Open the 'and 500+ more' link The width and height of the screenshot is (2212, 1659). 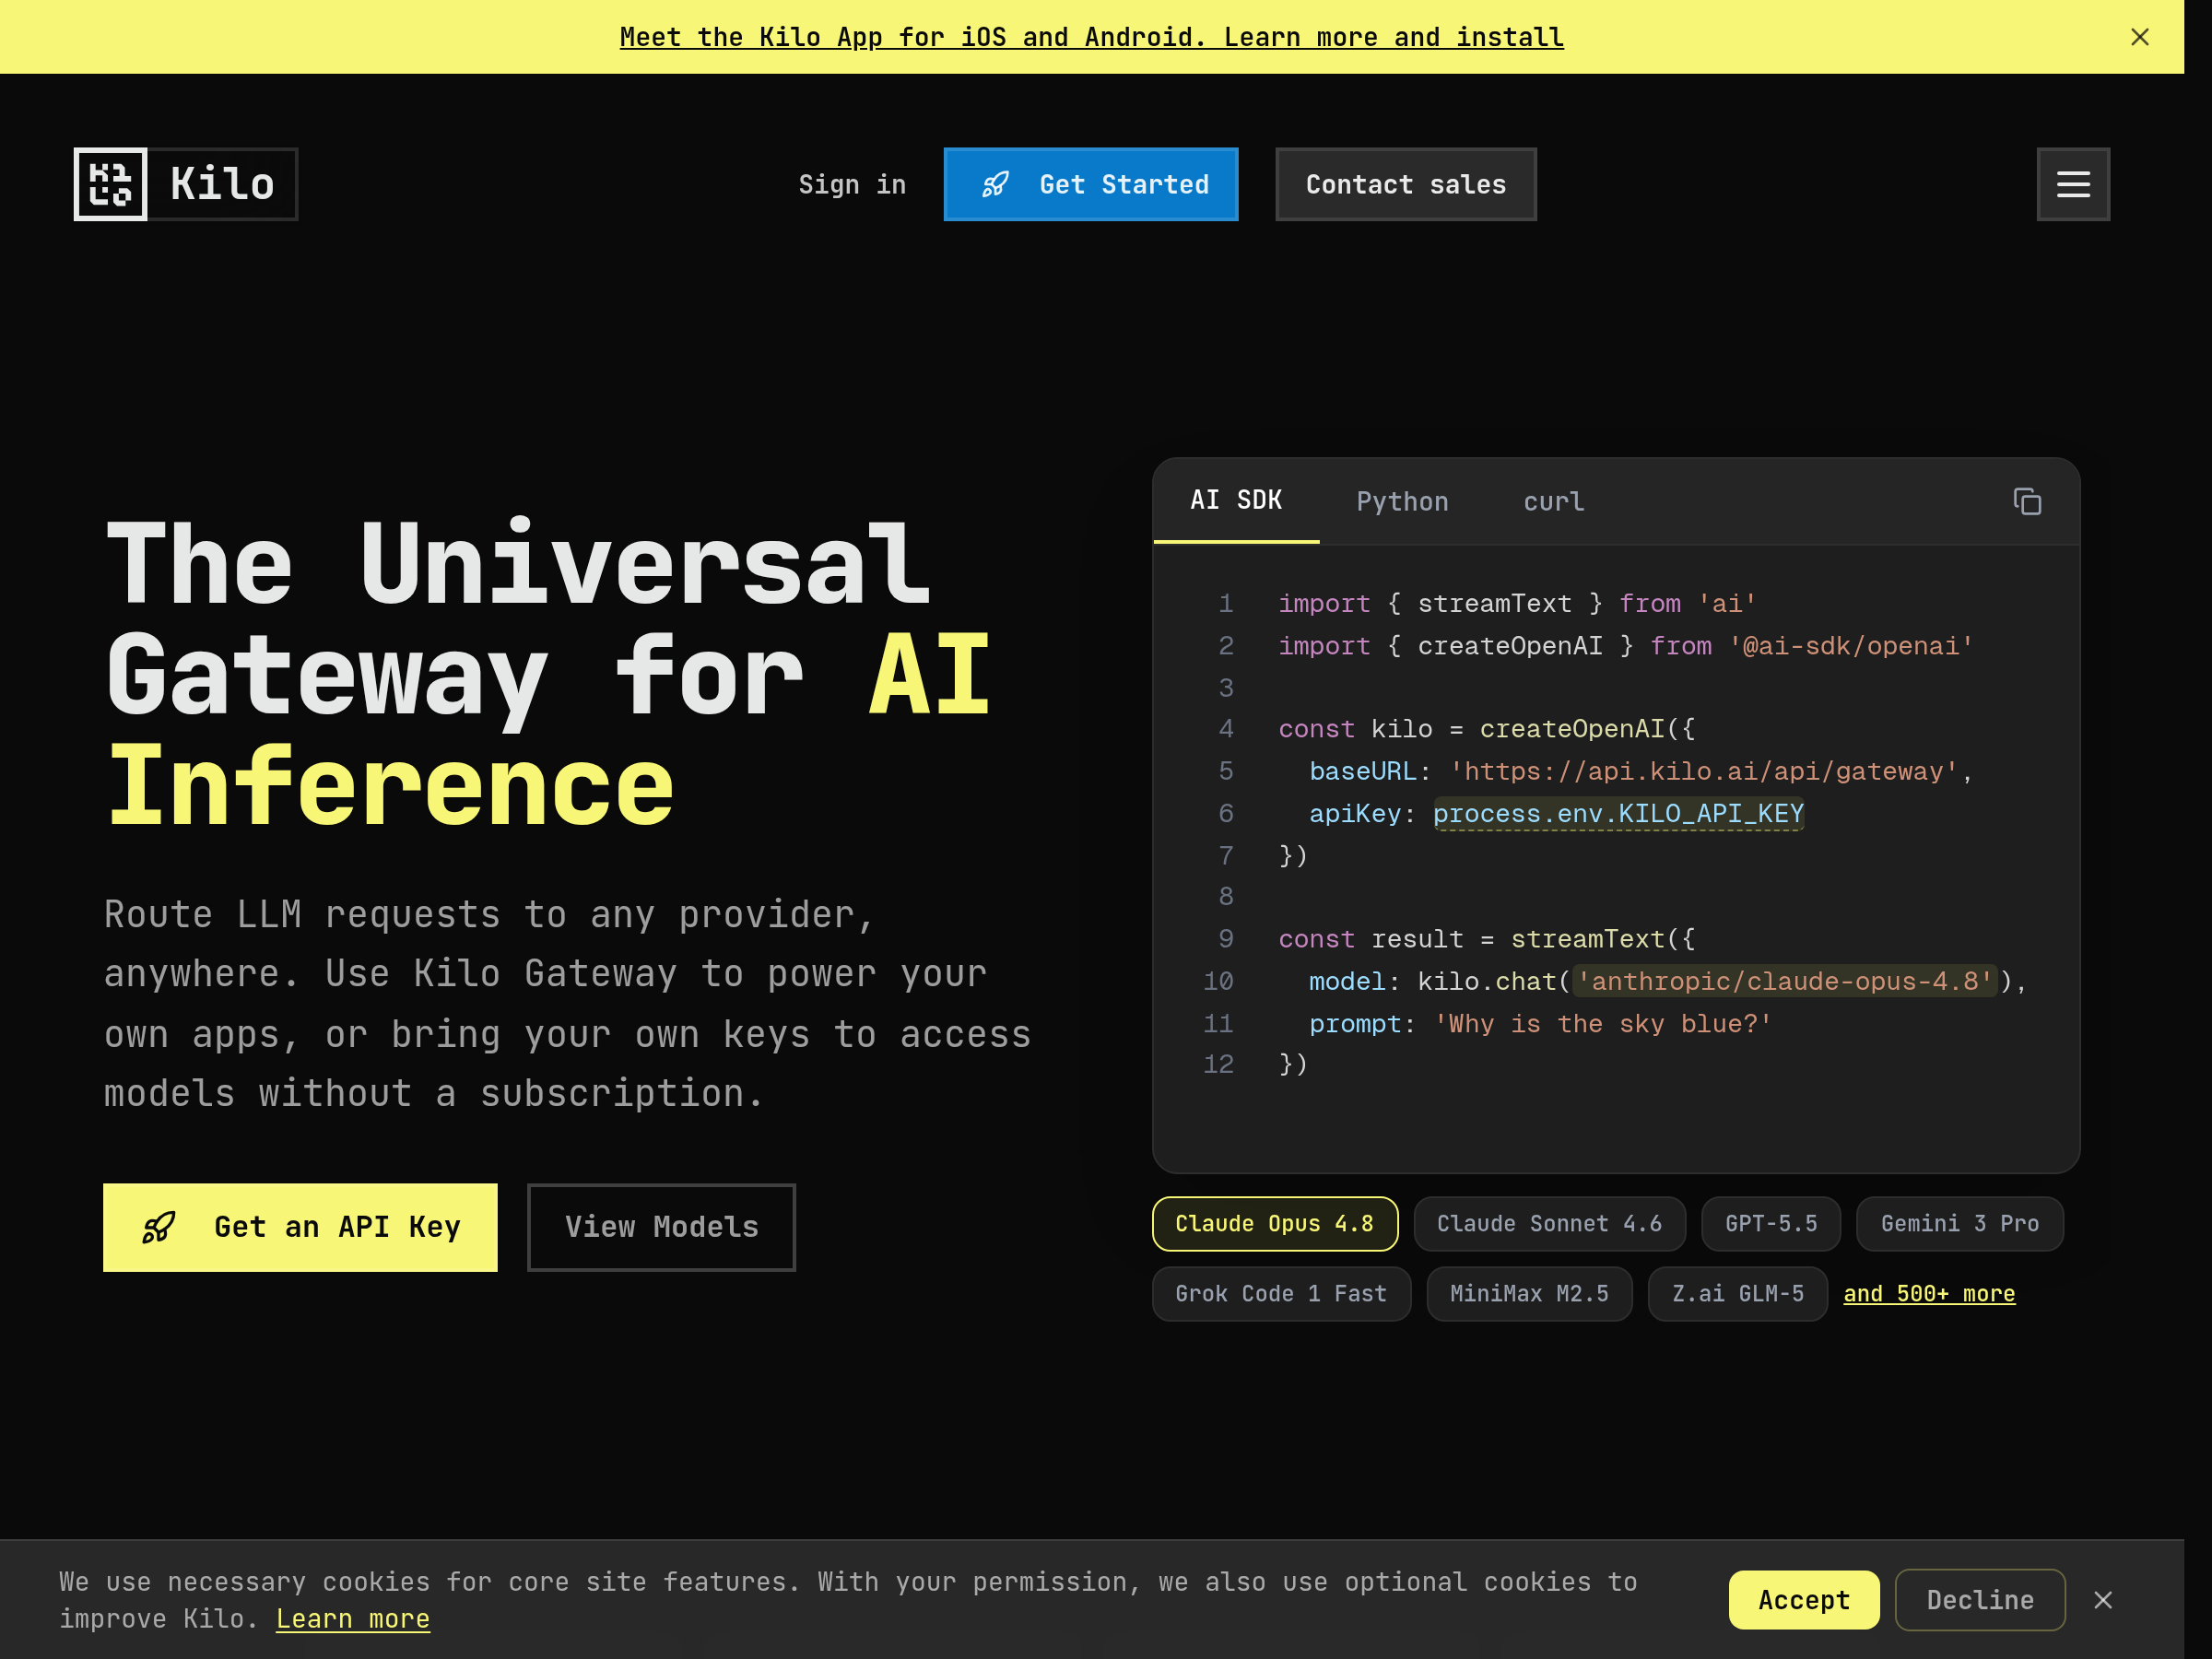pos(1929,1293)
